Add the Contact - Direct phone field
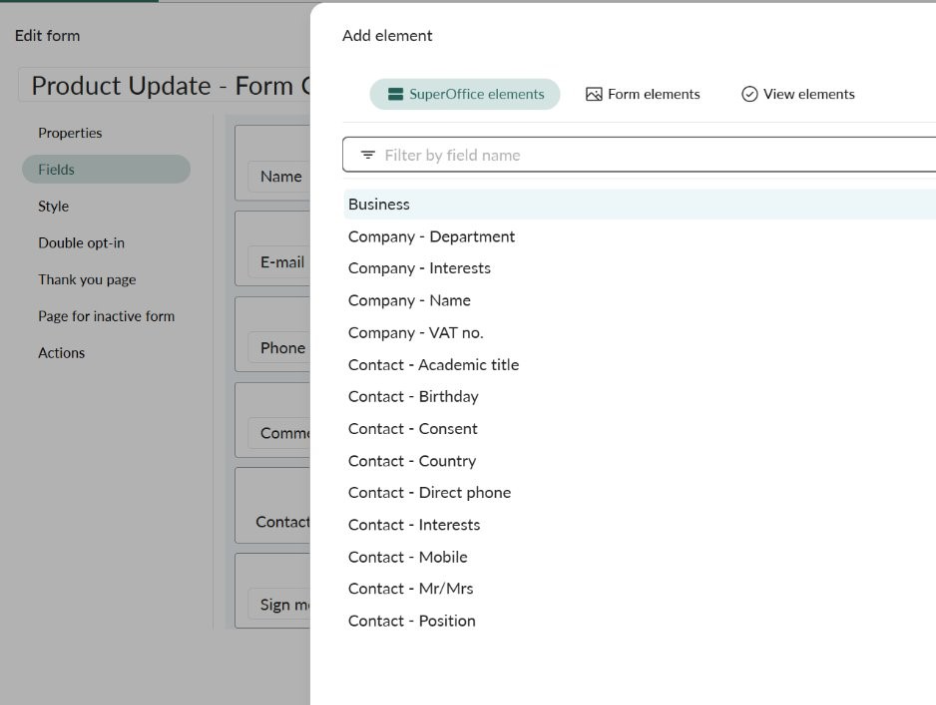Image resolution: width=936 pixels, height=705 pixels. click(x=429, y=493)
